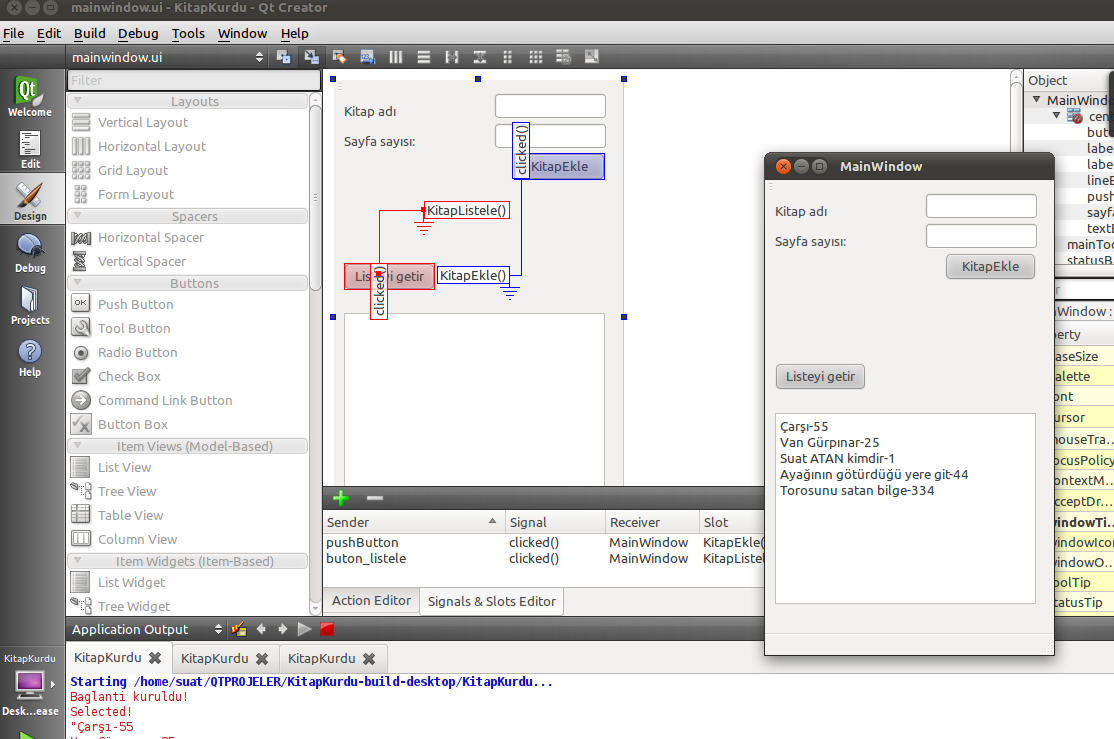Pick the Vertical Layout widget
The image size is (1114, 739).
click(143, 122)
